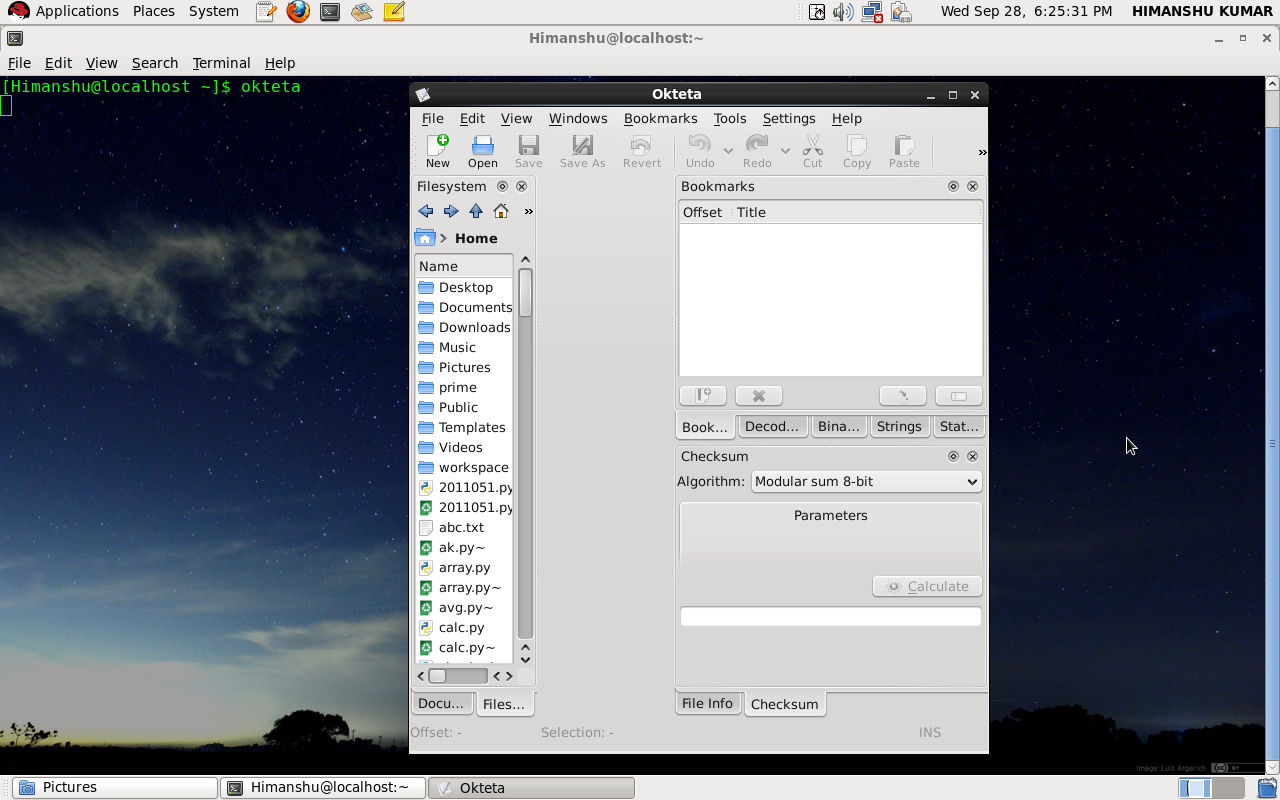Switch to Pictures window in taskbar
1280x800 pixels.
115,787
